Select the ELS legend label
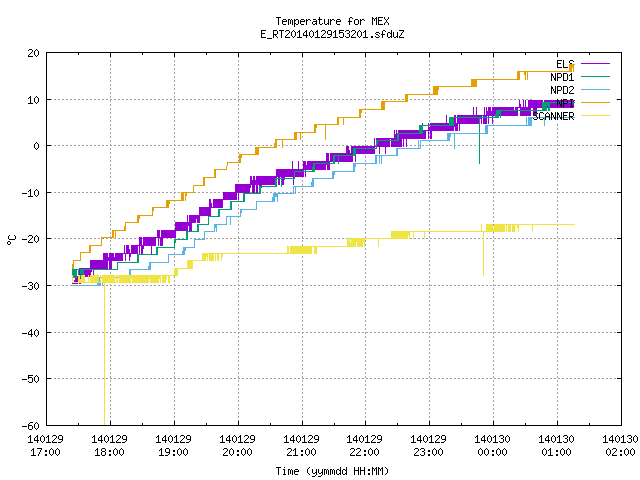640x480 pixels. click(565, 64)
